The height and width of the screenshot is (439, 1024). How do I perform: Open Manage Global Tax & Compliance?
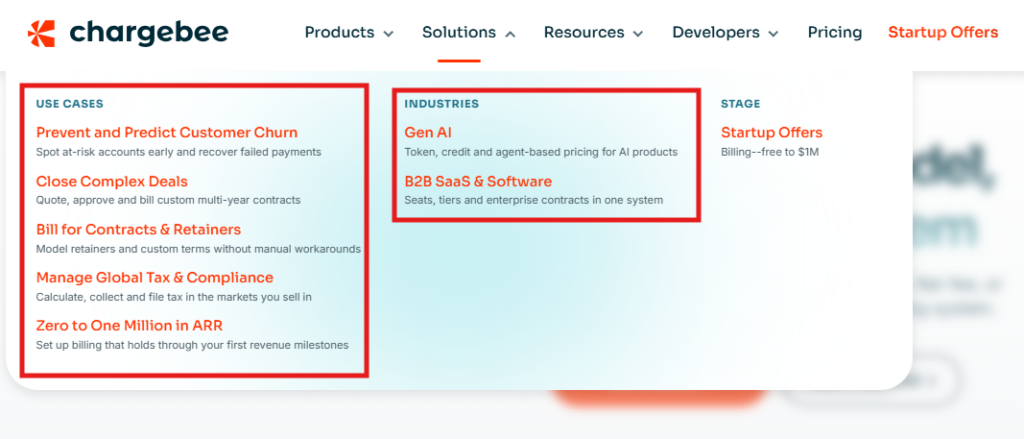point(155,278)
